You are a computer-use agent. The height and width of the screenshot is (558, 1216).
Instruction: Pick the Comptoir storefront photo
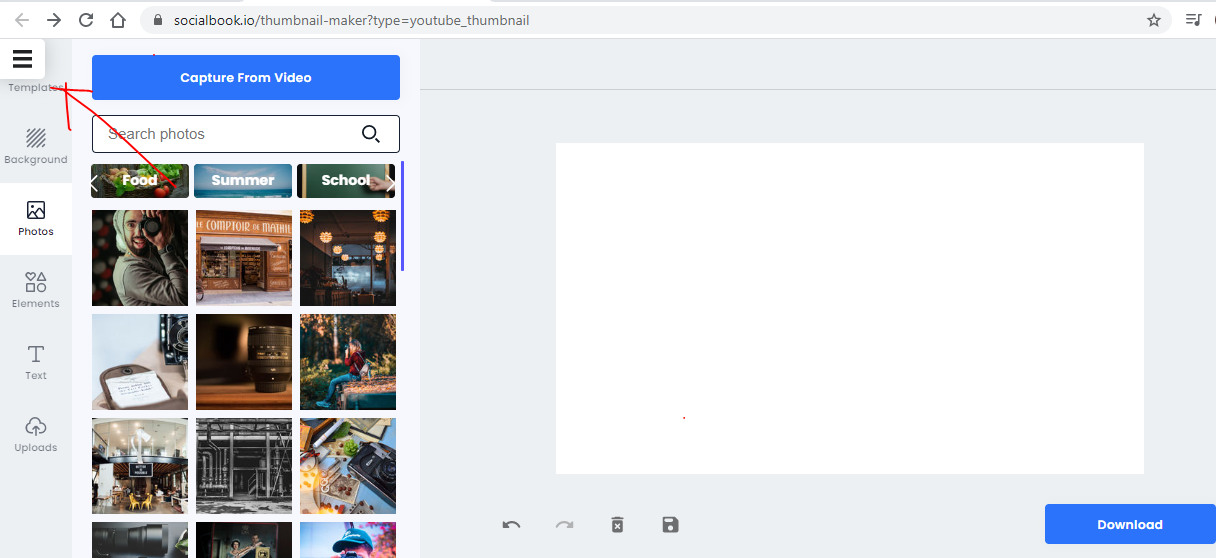pos(244,258)
